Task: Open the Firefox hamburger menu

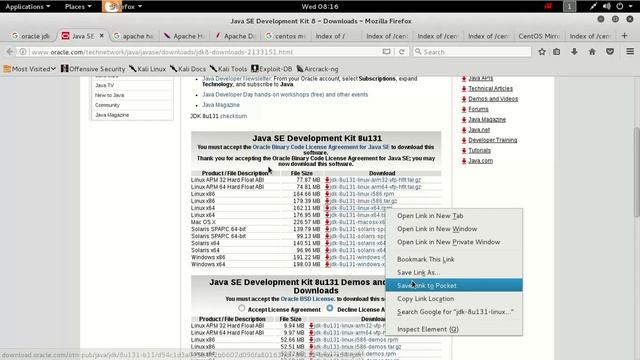Action: (630, 52)
